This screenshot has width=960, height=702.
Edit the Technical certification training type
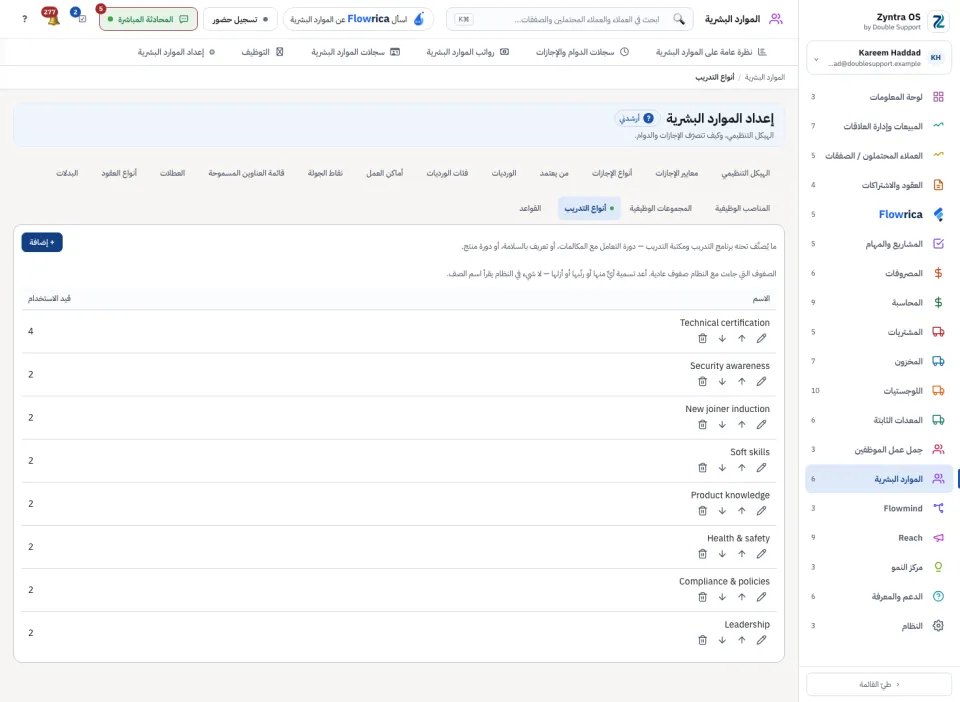761,338
